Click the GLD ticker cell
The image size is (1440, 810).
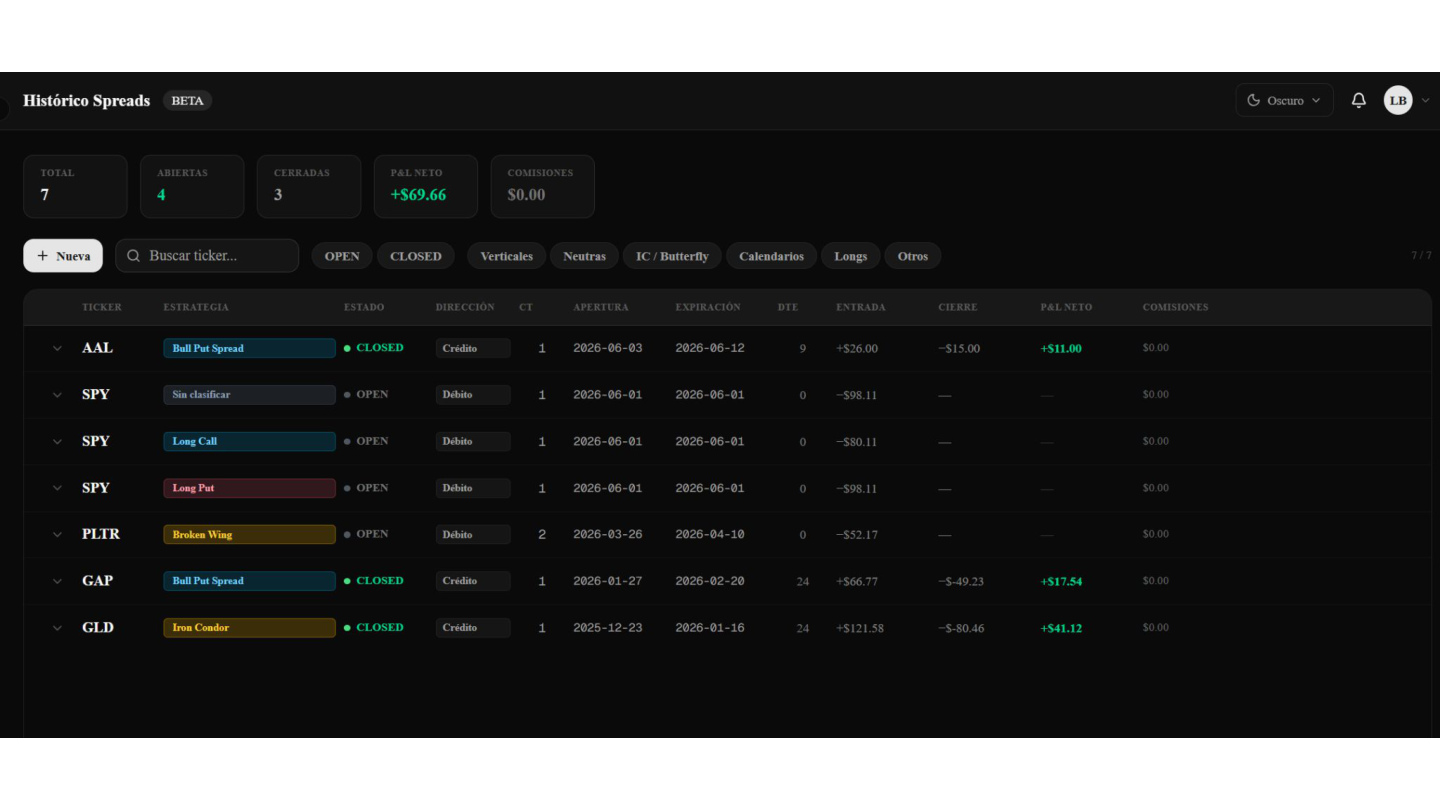tap(98, 628)
